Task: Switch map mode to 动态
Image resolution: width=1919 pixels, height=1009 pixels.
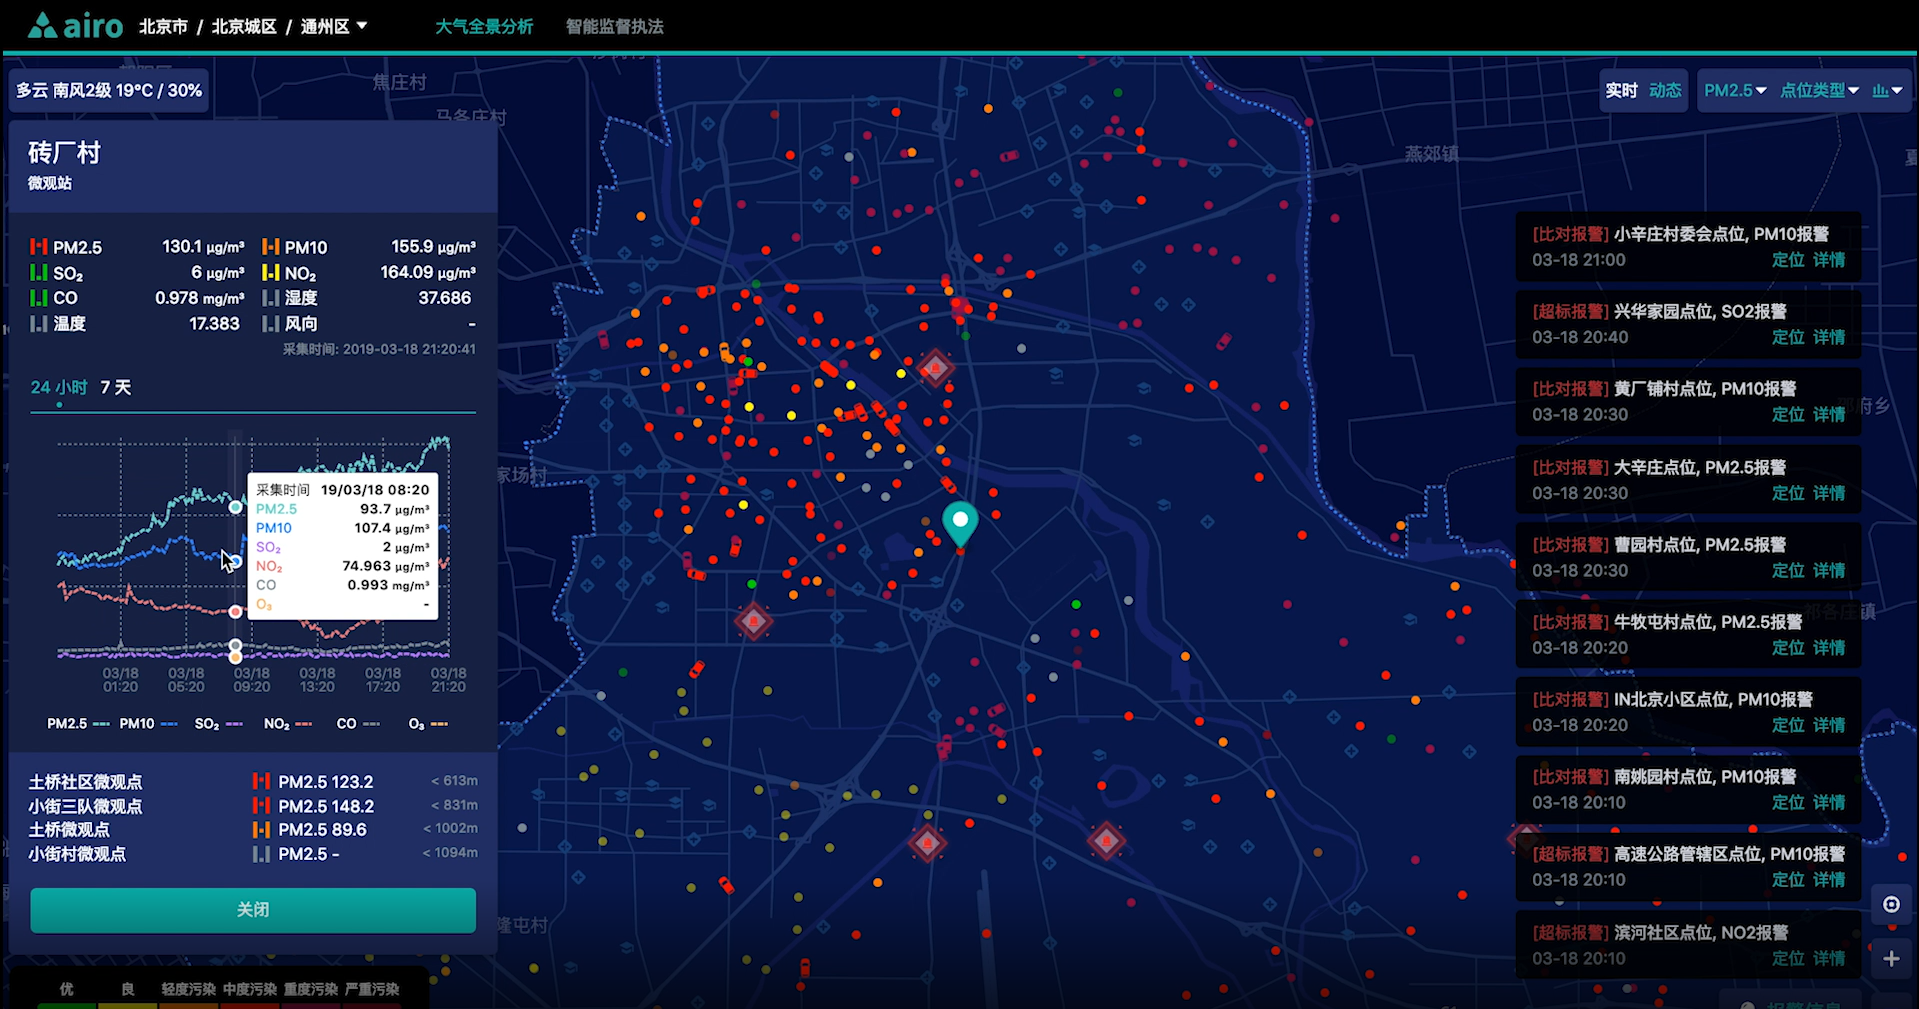Action: point(1665,90)
